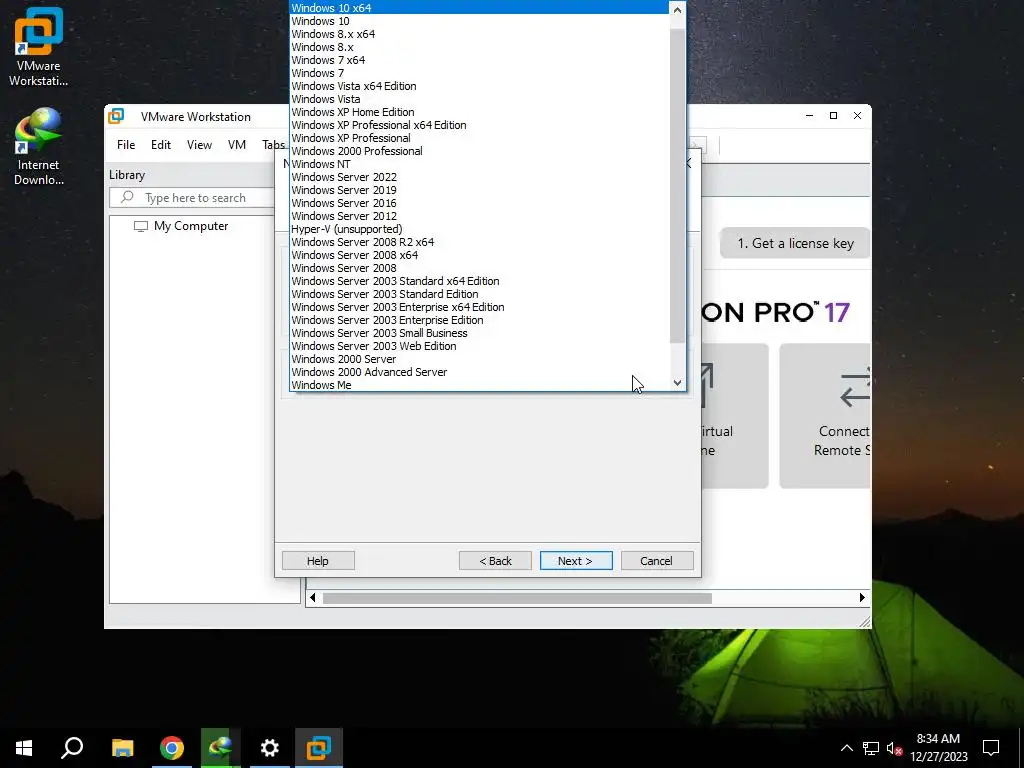Viewport: 1024px width, 768px height.
Task: Choose Windows Me entry
Action: point(479,385)
